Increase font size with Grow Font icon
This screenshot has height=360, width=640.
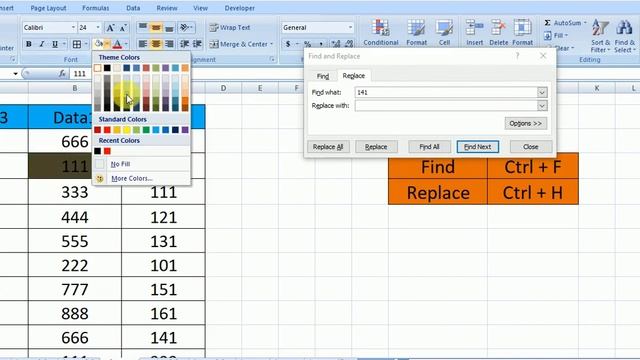point(110,28)
